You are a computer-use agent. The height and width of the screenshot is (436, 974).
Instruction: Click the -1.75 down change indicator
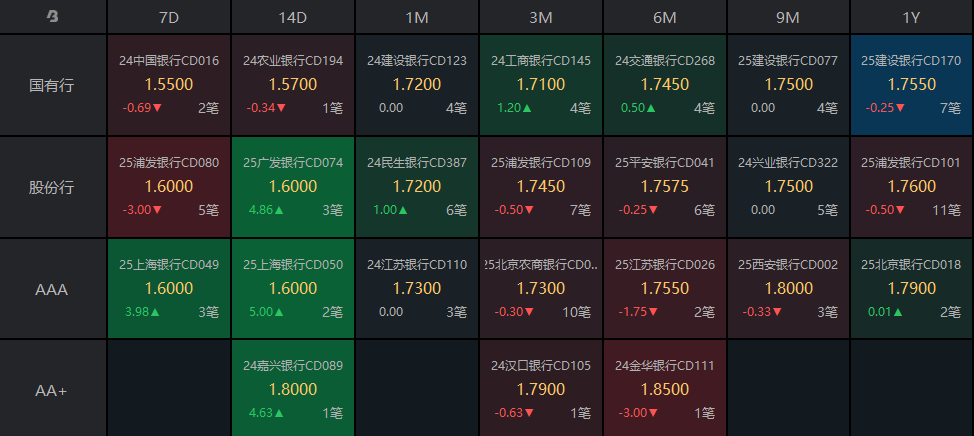639,312
